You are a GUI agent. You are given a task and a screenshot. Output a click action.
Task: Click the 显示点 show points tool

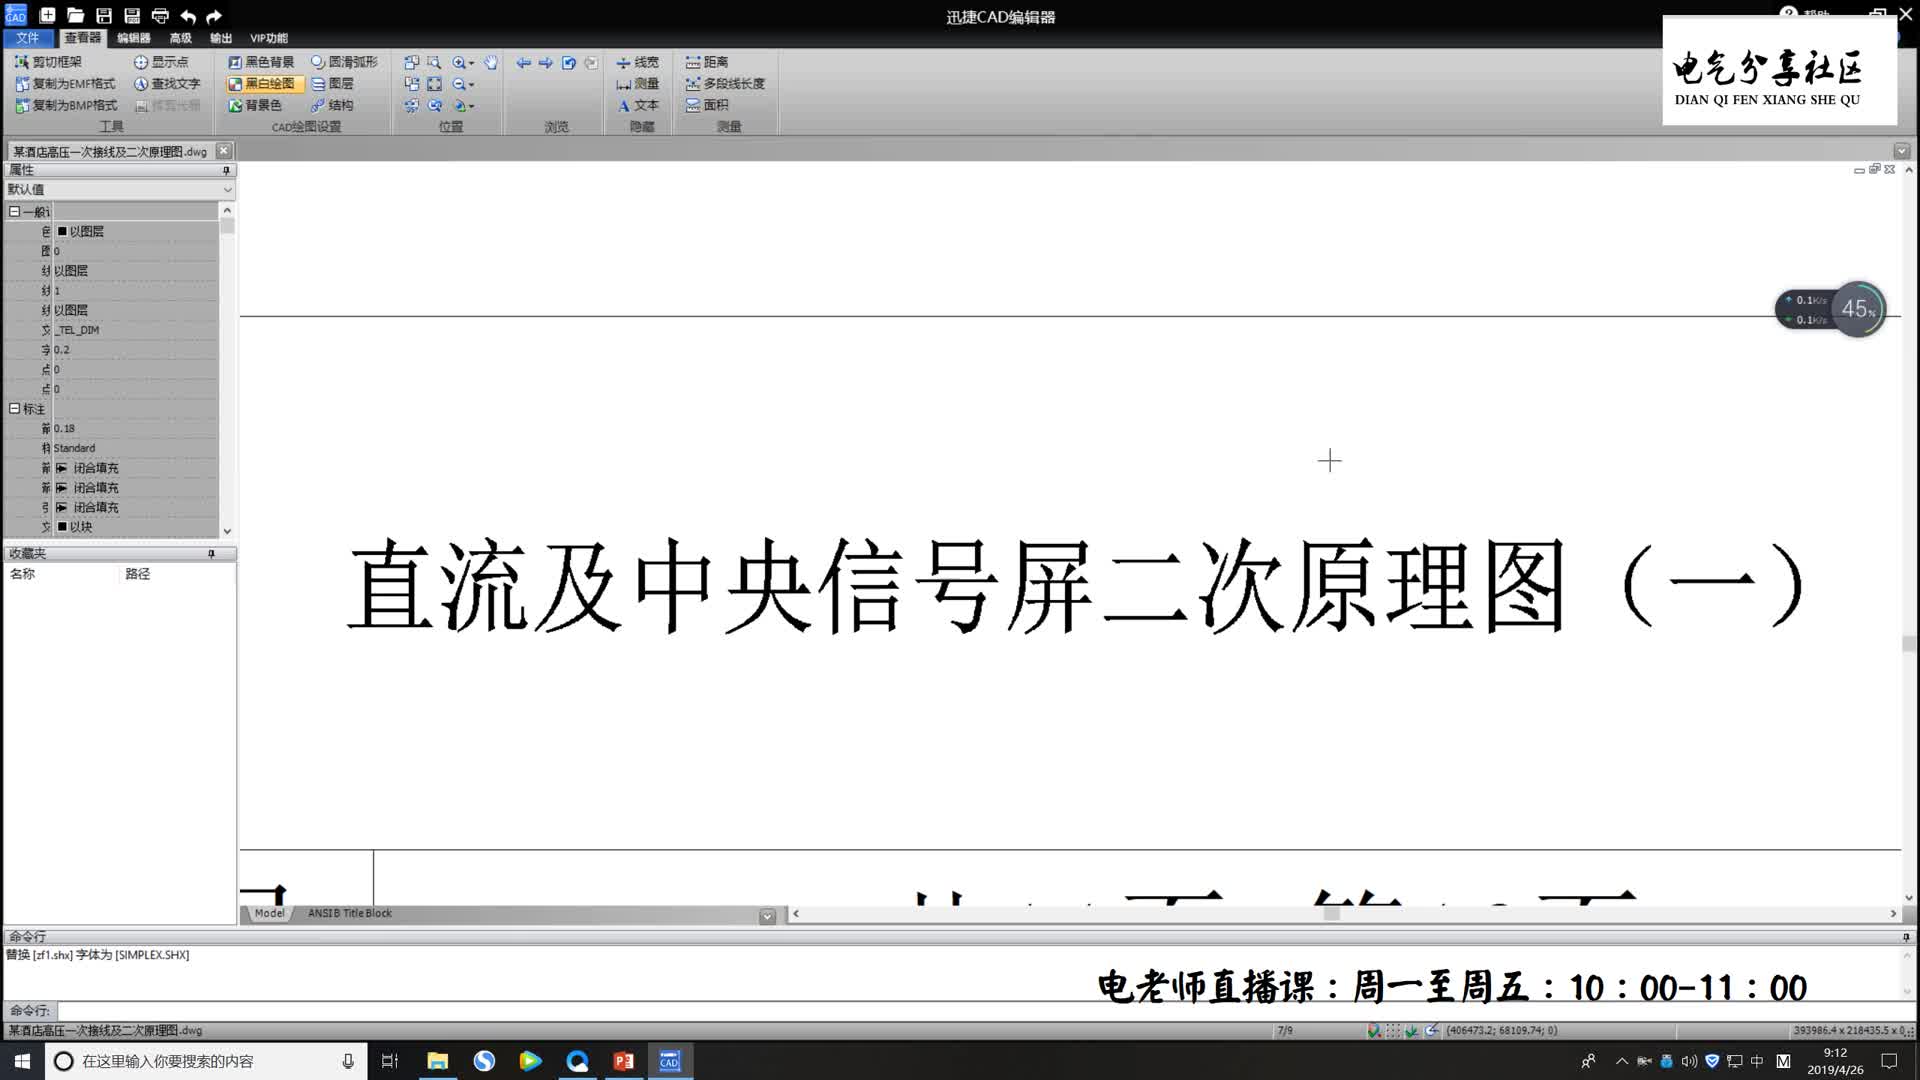161,62
